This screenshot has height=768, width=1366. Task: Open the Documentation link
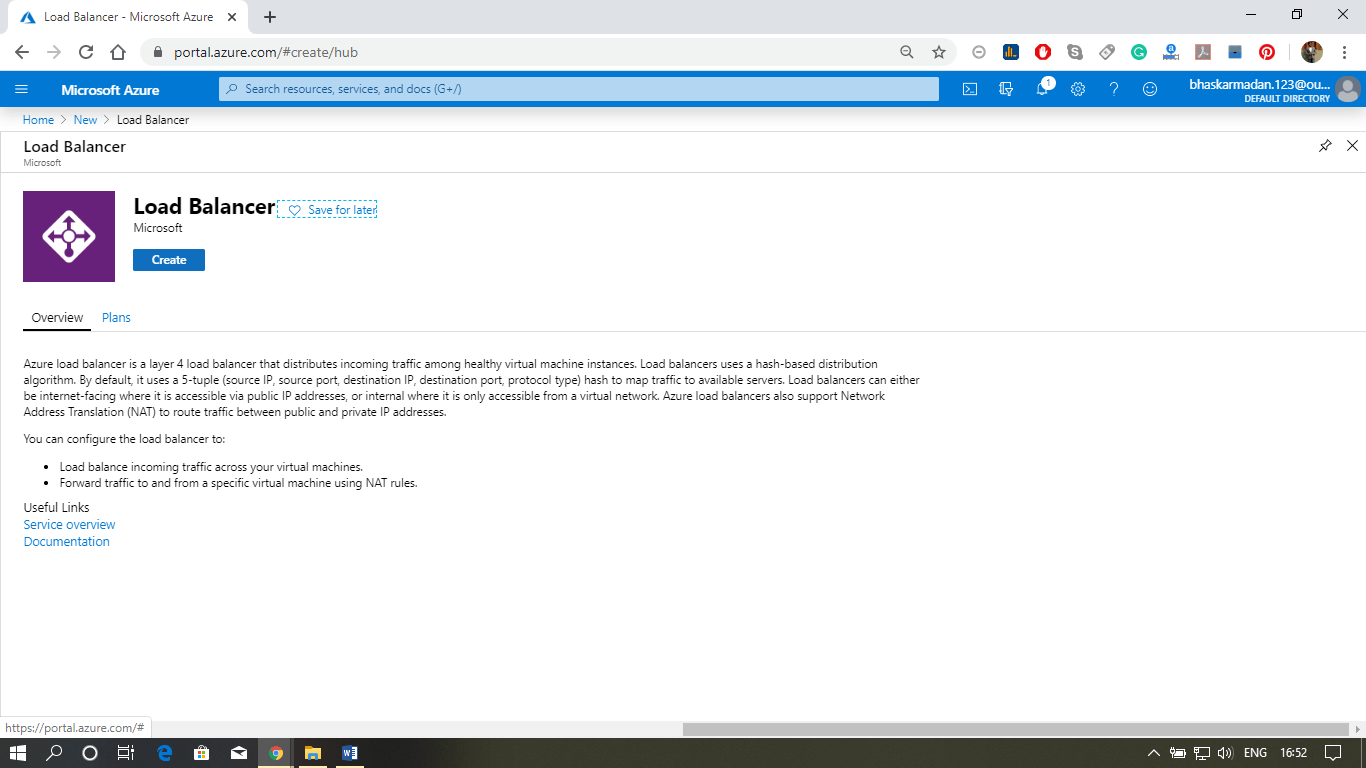[66, 542]
